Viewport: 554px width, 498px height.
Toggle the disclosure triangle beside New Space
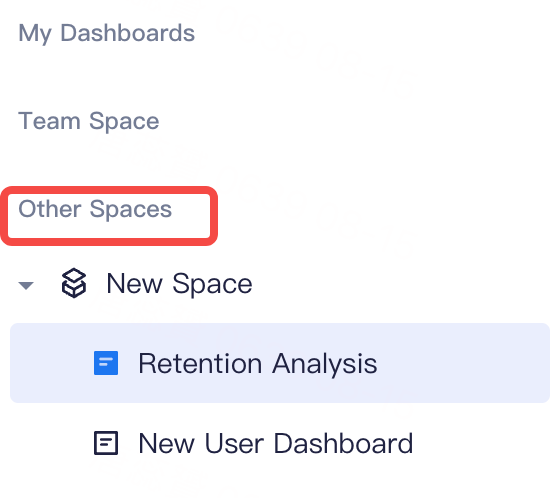point(26,285)
